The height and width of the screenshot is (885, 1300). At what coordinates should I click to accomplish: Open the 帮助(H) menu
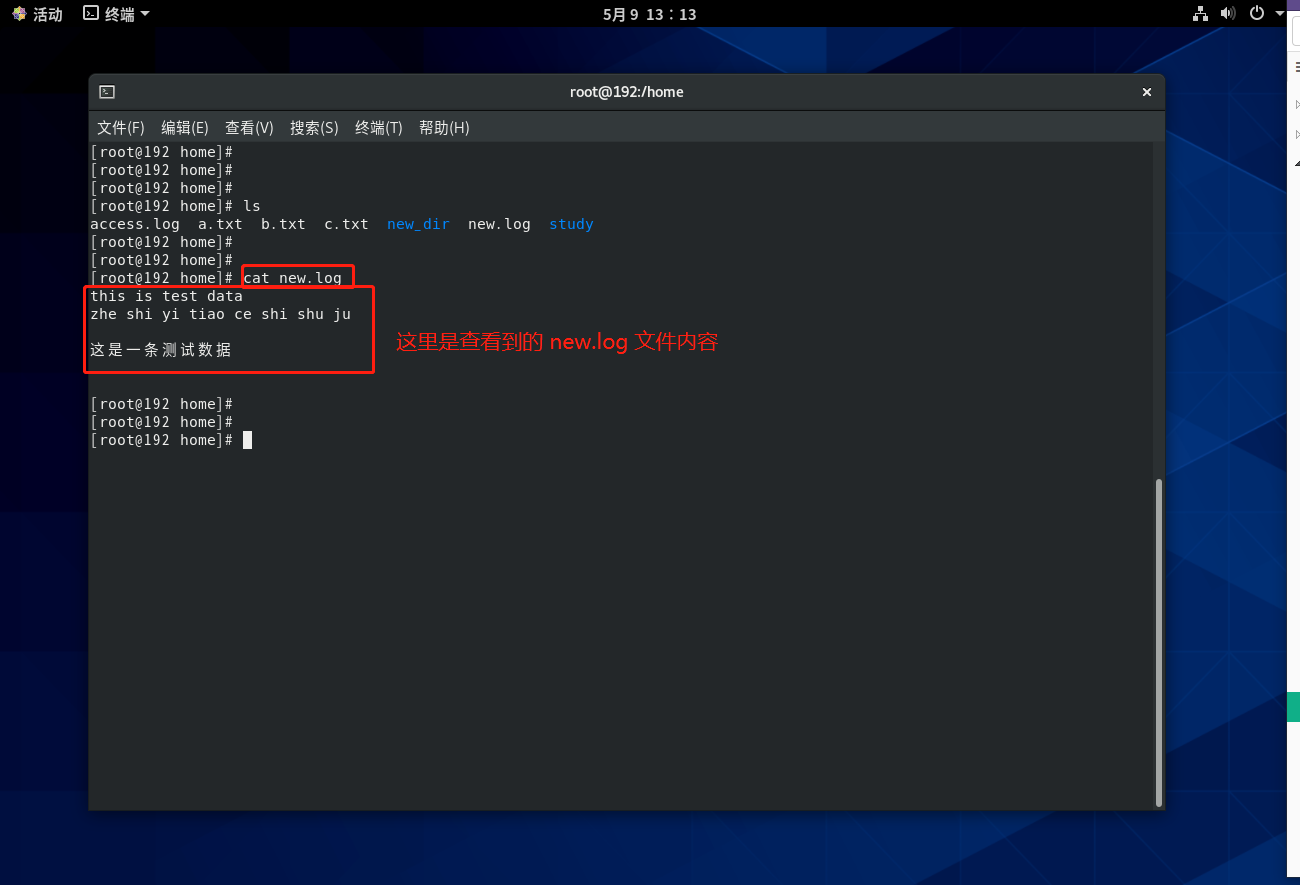pyautogui.click(x=444, y=128)
